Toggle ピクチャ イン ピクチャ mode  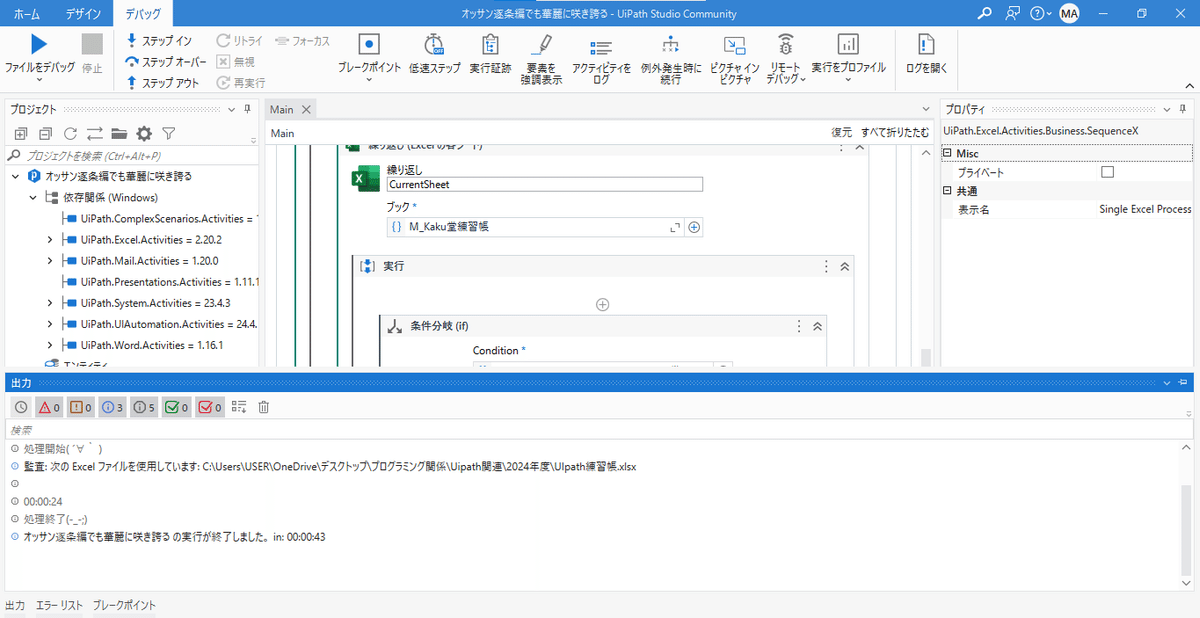pos(735,58)
